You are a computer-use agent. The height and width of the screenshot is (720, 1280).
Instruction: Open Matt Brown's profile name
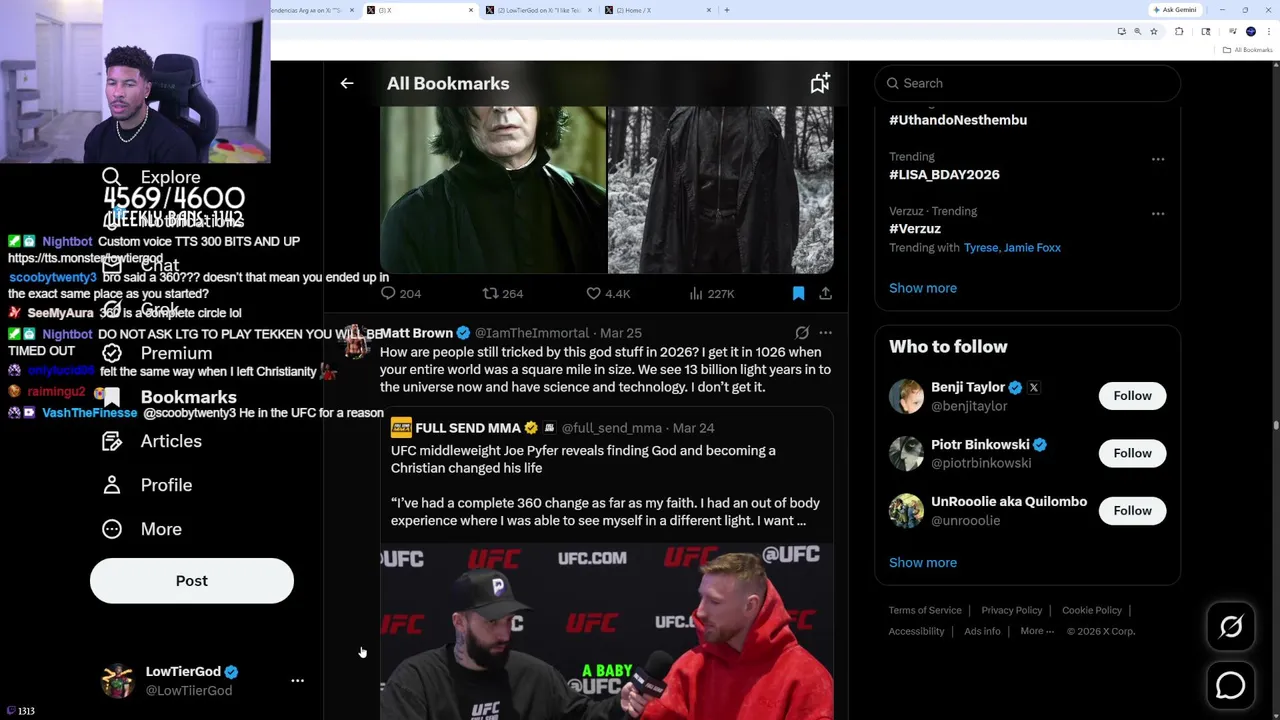pyautogui.click(x=416, y=333)
